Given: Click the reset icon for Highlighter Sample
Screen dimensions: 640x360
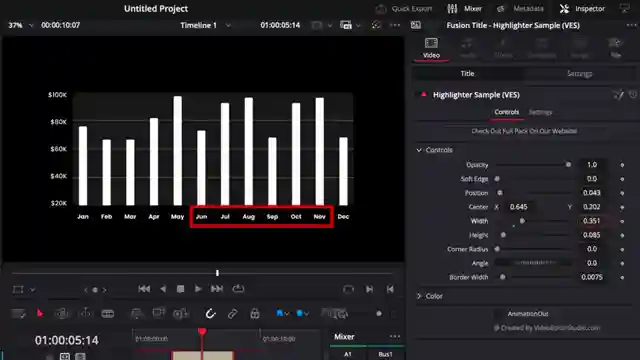Looking at the screenshot, I should 632,95.
